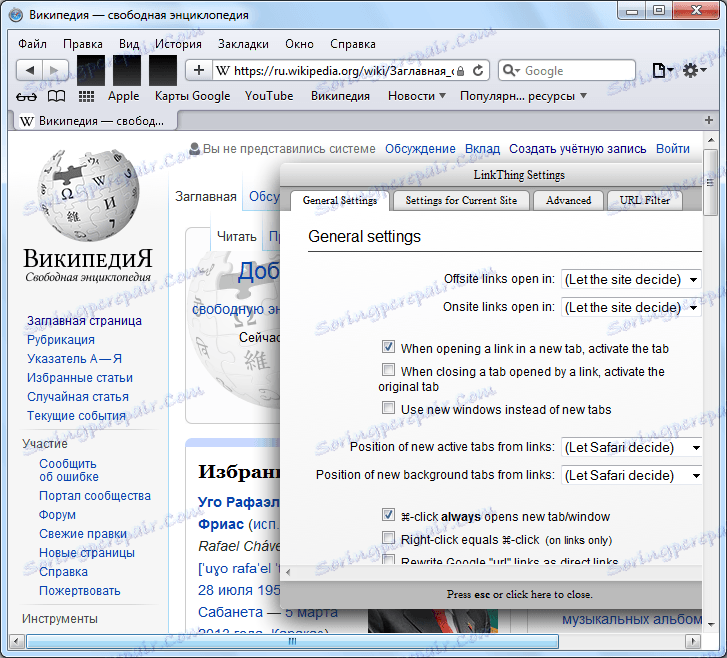Go forward with the Forward arrow button
Viewport: 727px width, 658px height.
point(55,70)
